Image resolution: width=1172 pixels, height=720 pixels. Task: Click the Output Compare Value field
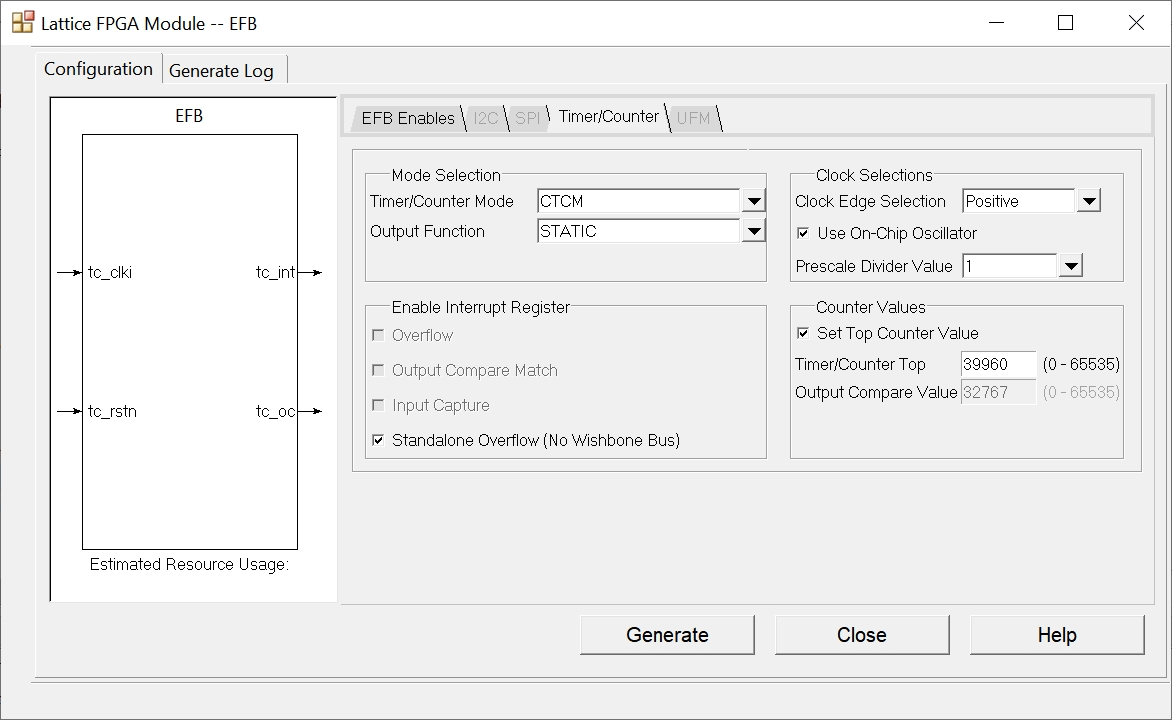(x=999, y=393)
